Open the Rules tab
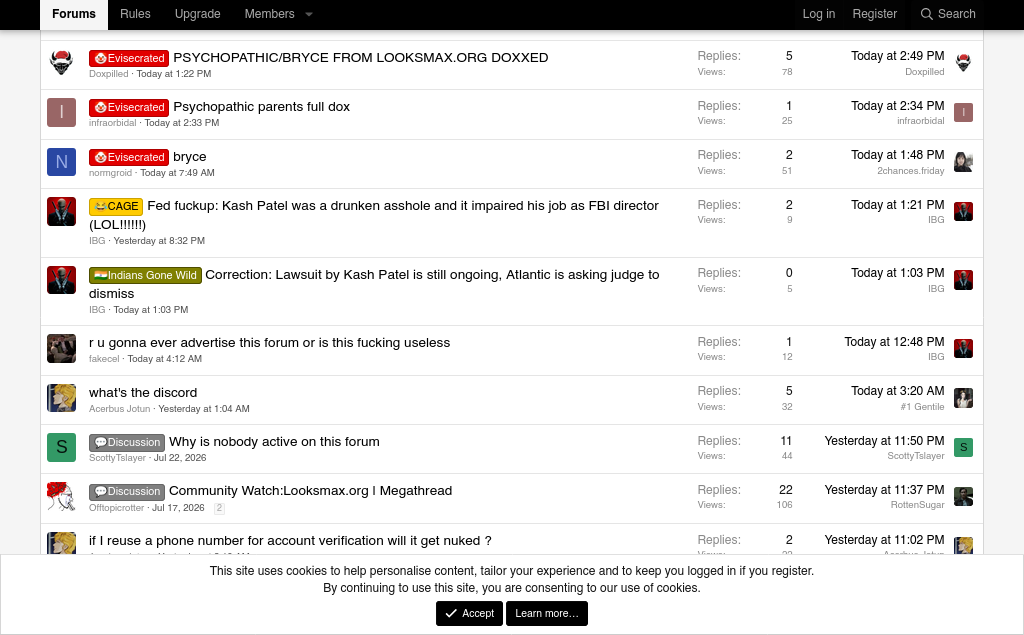The width and height of the screenshot is (1024, 635). click(x=135, y=14)
